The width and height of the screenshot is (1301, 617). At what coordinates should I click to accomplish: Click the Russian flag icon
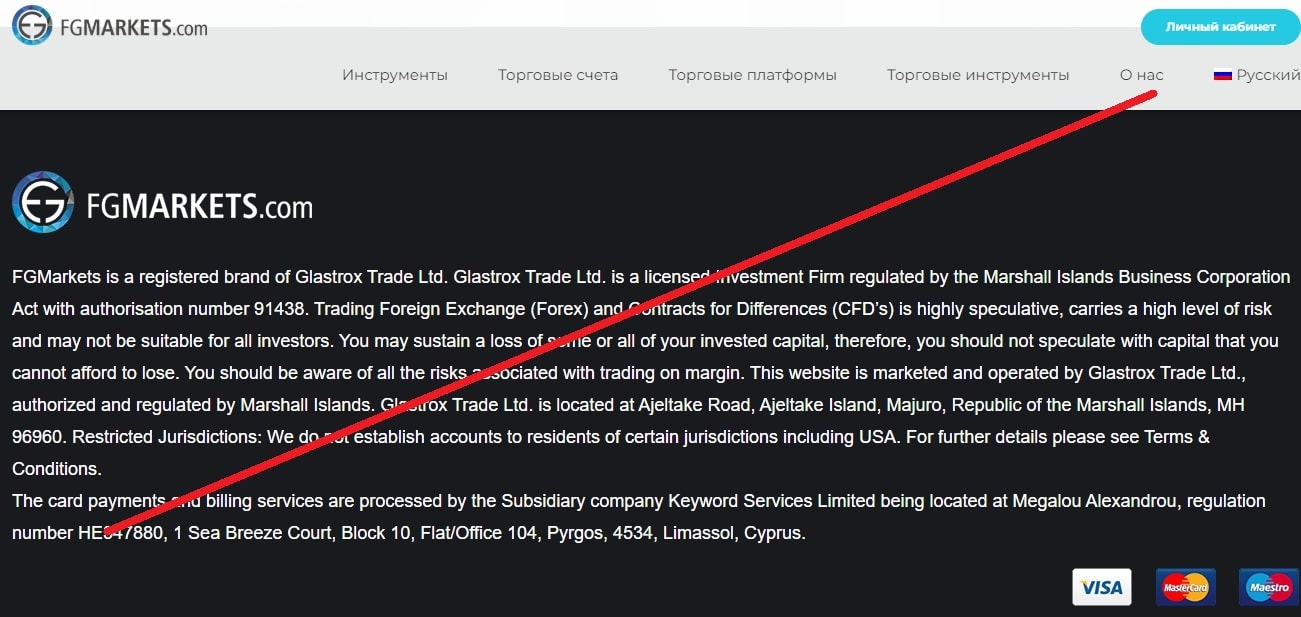[1222, 75]
